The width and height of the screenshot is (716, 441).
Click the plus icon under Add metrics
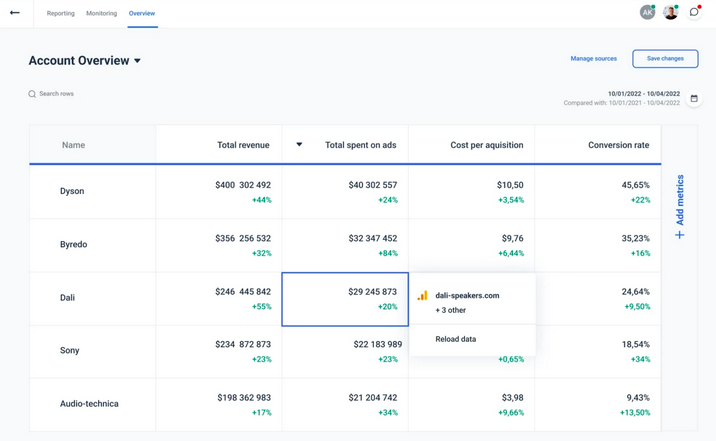[679, 235]
